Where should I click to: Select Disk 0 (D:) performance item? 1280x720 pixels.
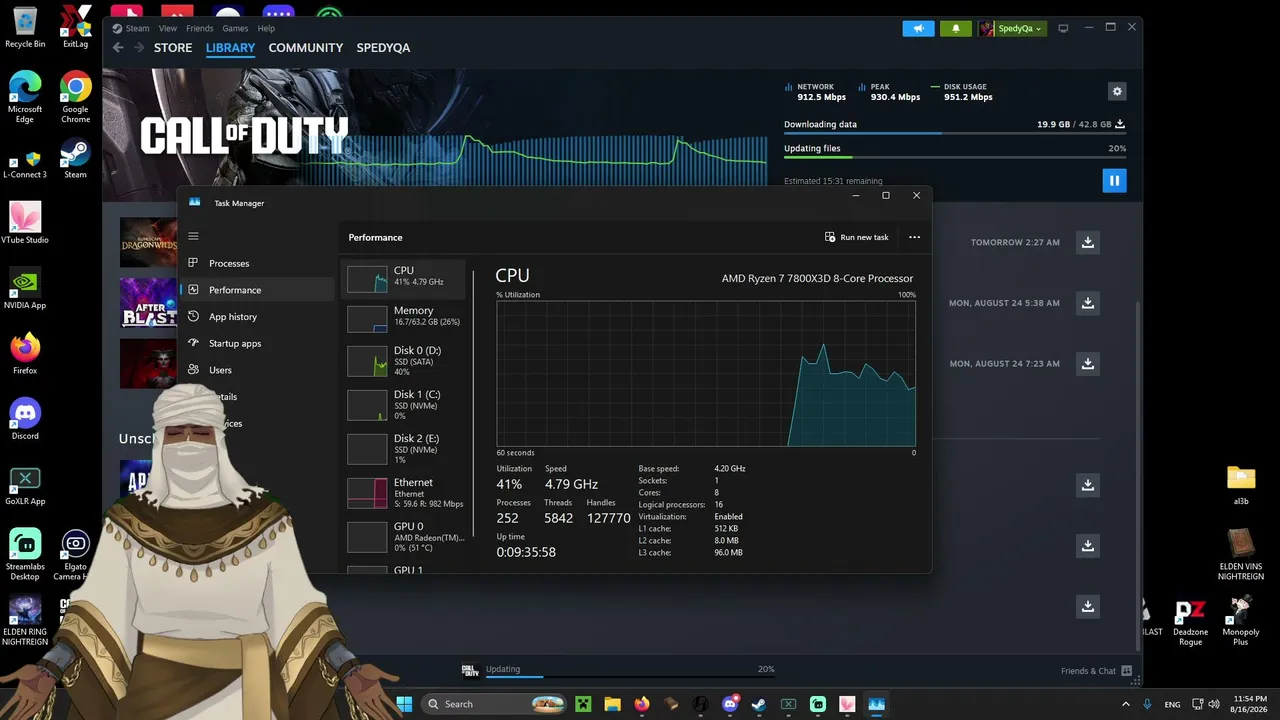(x=405, y=361)
